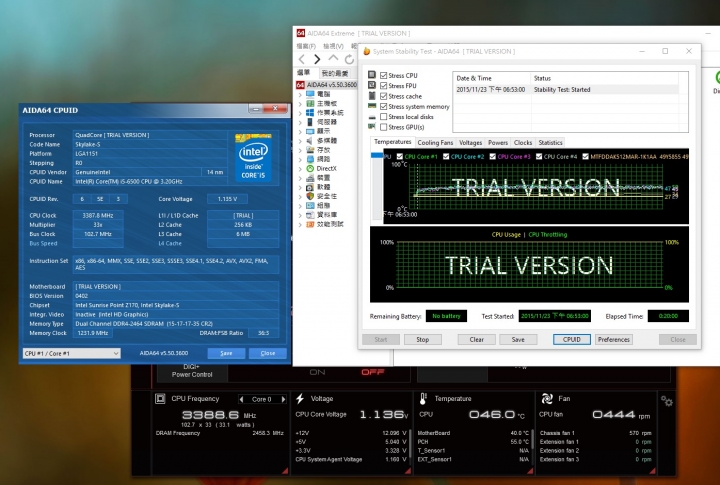
Task: Select the 伺服器 server icon in tree
Action: click(x=310, y=122)
